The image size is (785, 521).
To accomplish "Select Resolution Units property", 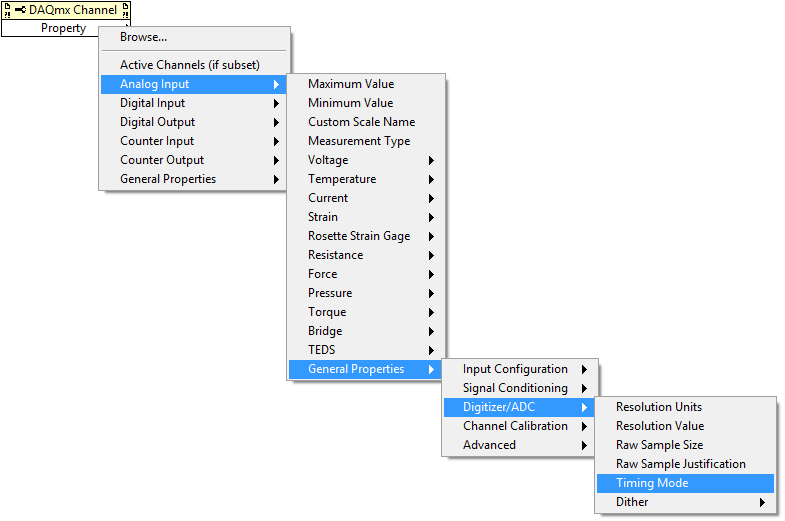I will (x=685, y=407).
